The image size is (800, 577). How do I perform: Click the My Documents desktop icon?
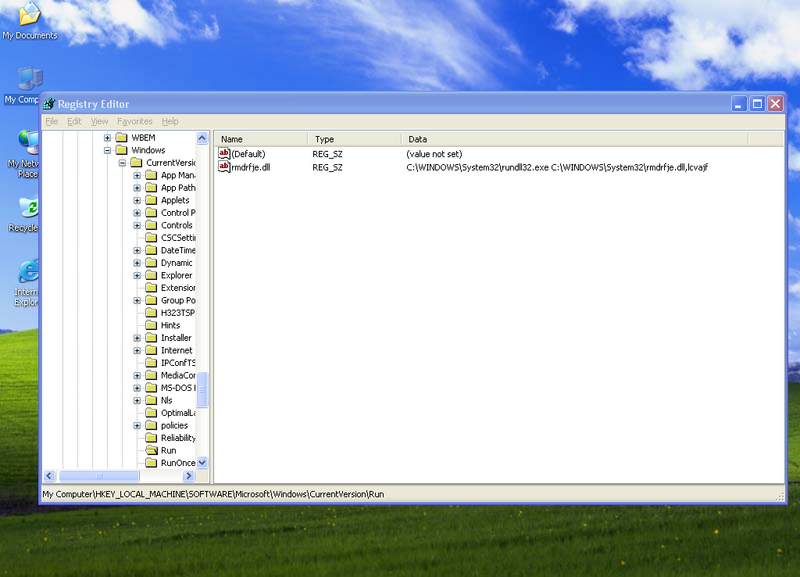click(30, 14)
